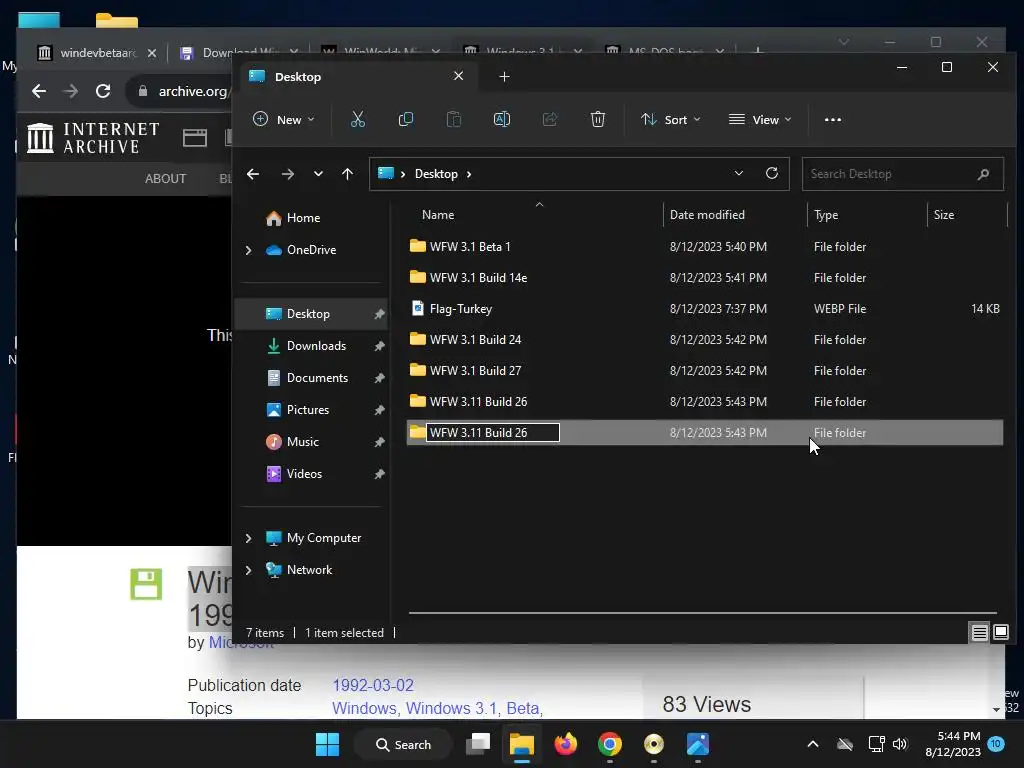Expand Network in navigation pane
The height and width of the screenshot is (768, 1024).
[x=248, y=570]
